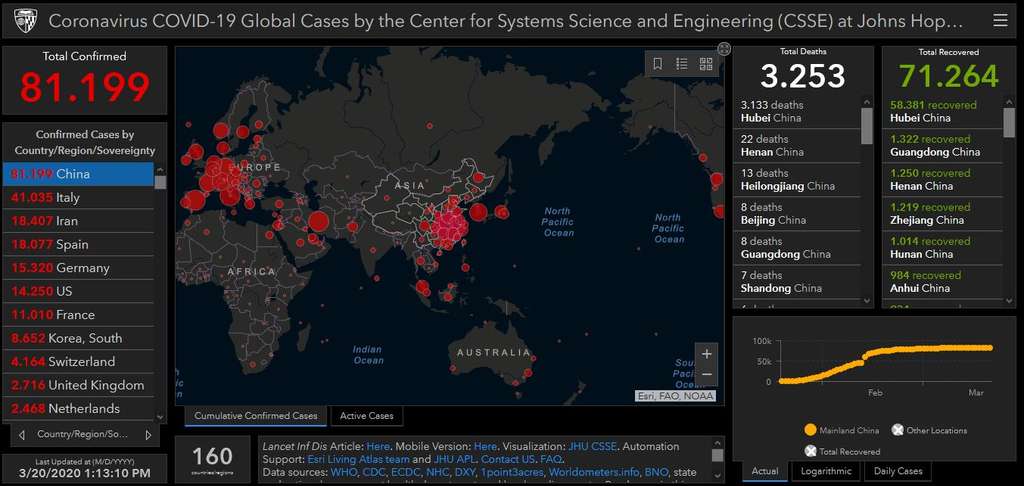Click scroll-down arrow of country list
The image size is (1024, 486).
pos(160,417)
